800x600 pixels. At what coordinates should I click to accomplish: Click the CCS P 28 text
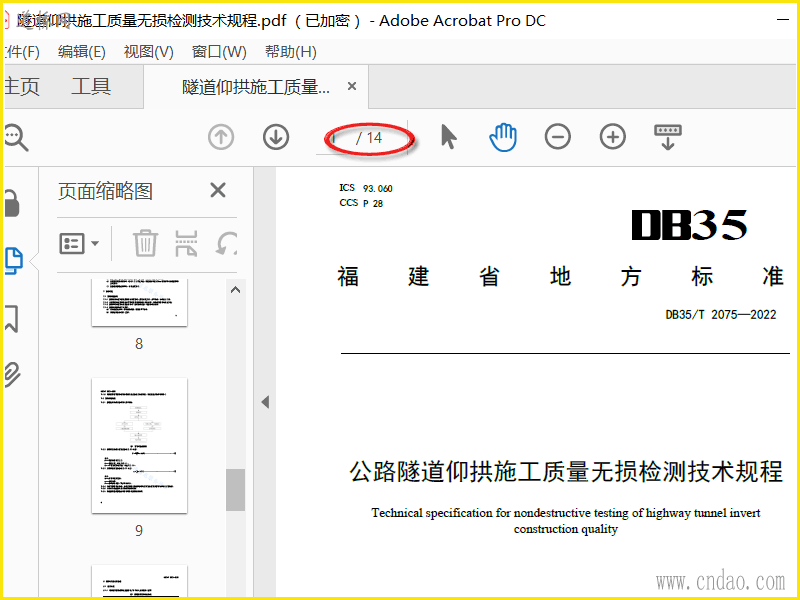[x=361, y=203]
